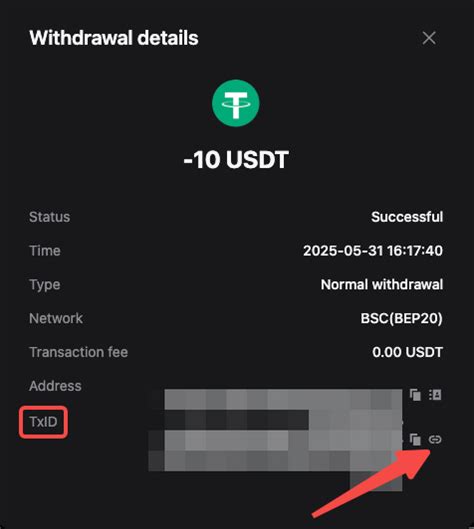
Task: Click the Time label
Action: 45,251
